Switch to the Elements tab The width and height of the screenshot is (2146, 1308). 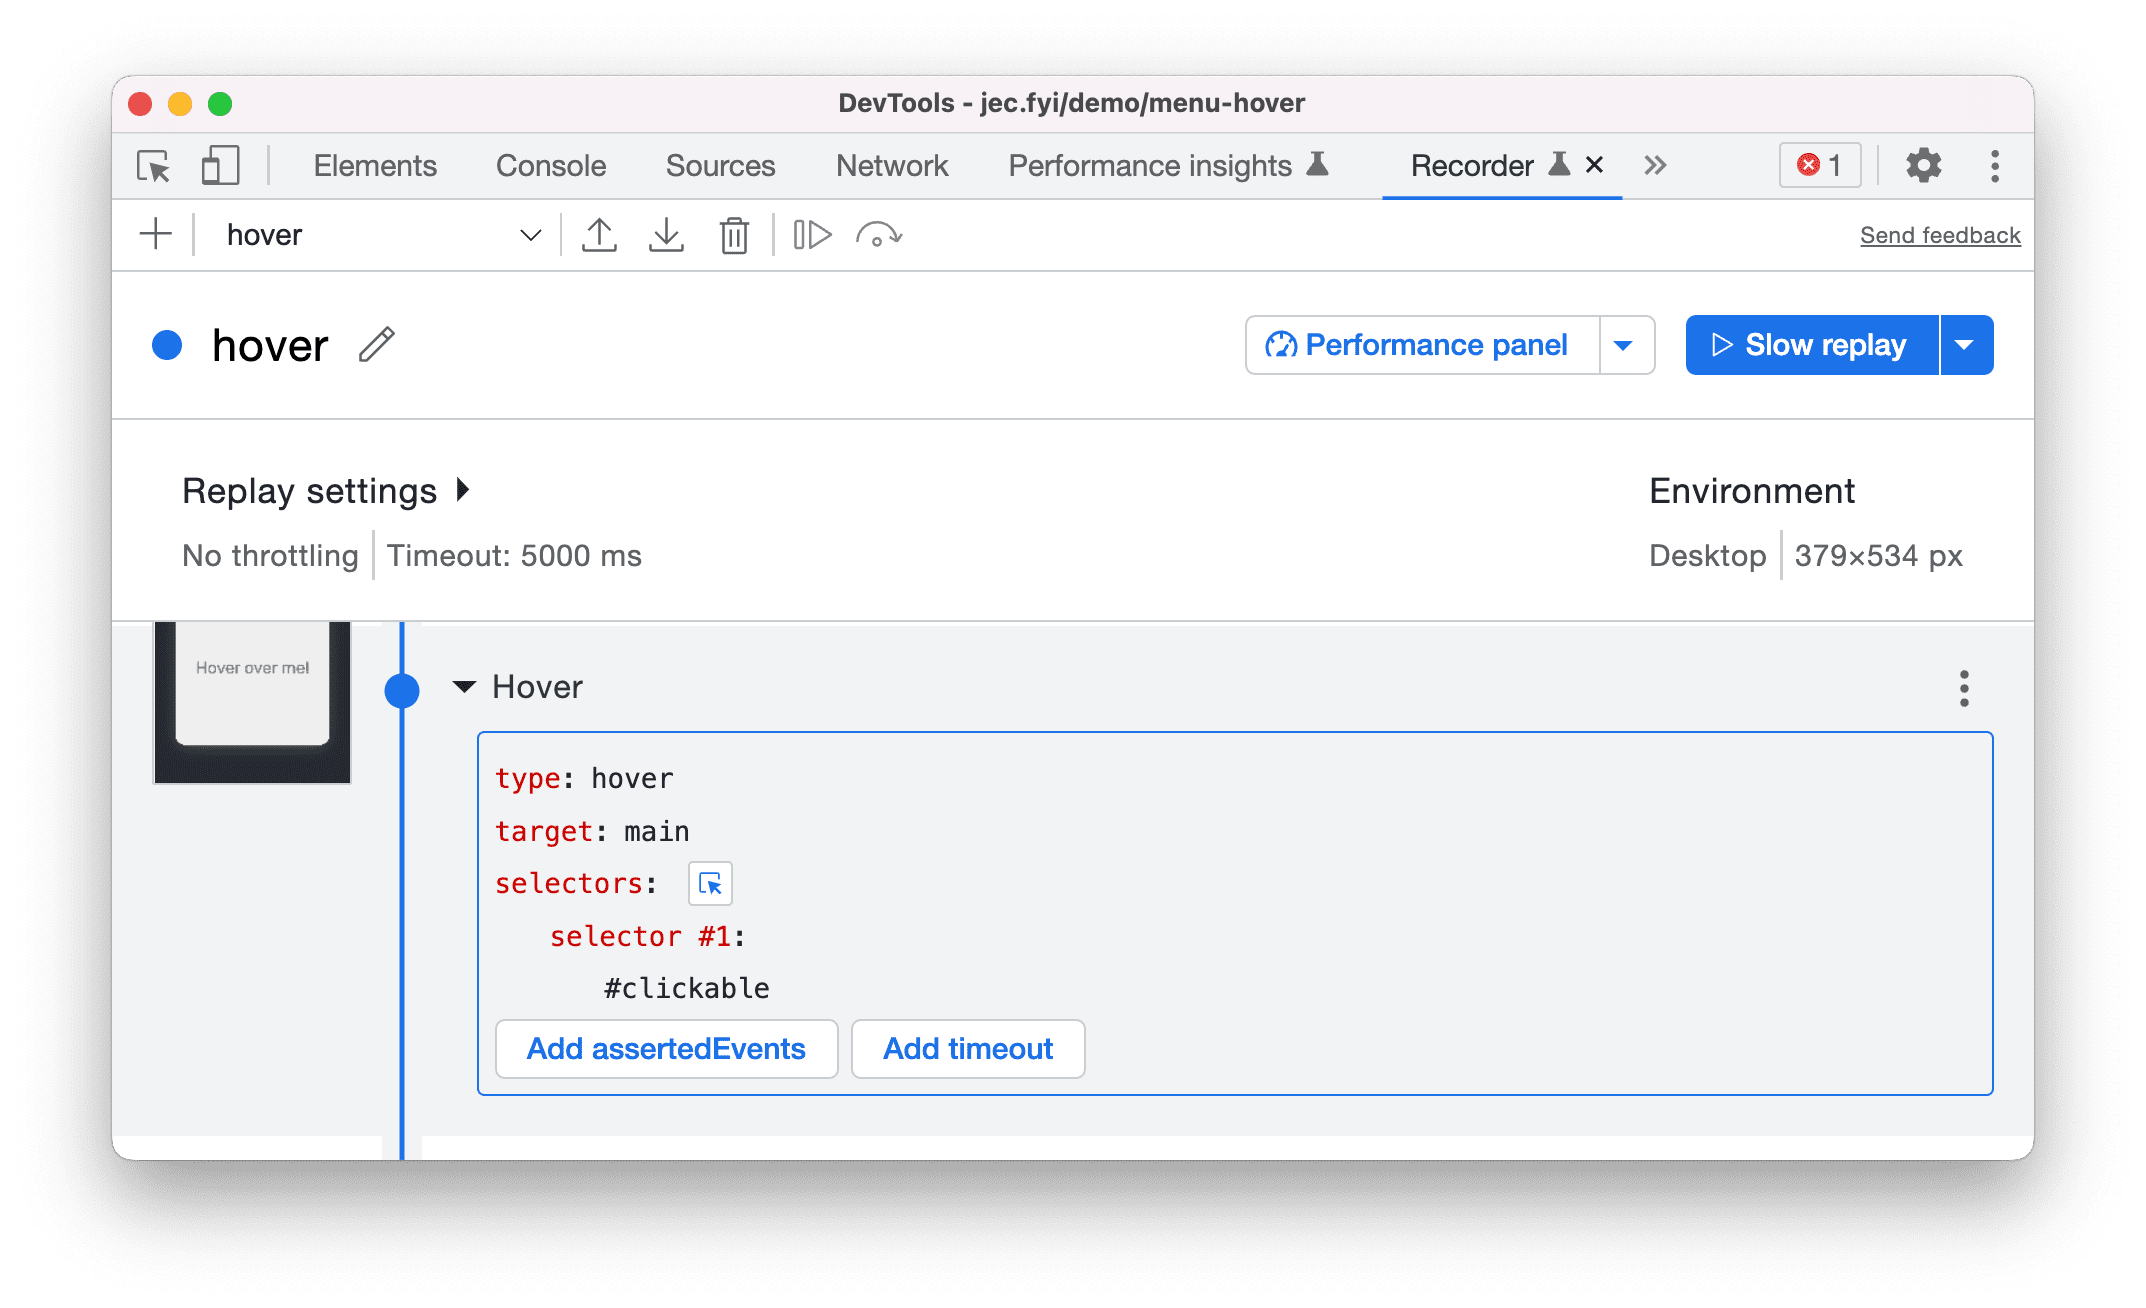[x=374, y=164]
